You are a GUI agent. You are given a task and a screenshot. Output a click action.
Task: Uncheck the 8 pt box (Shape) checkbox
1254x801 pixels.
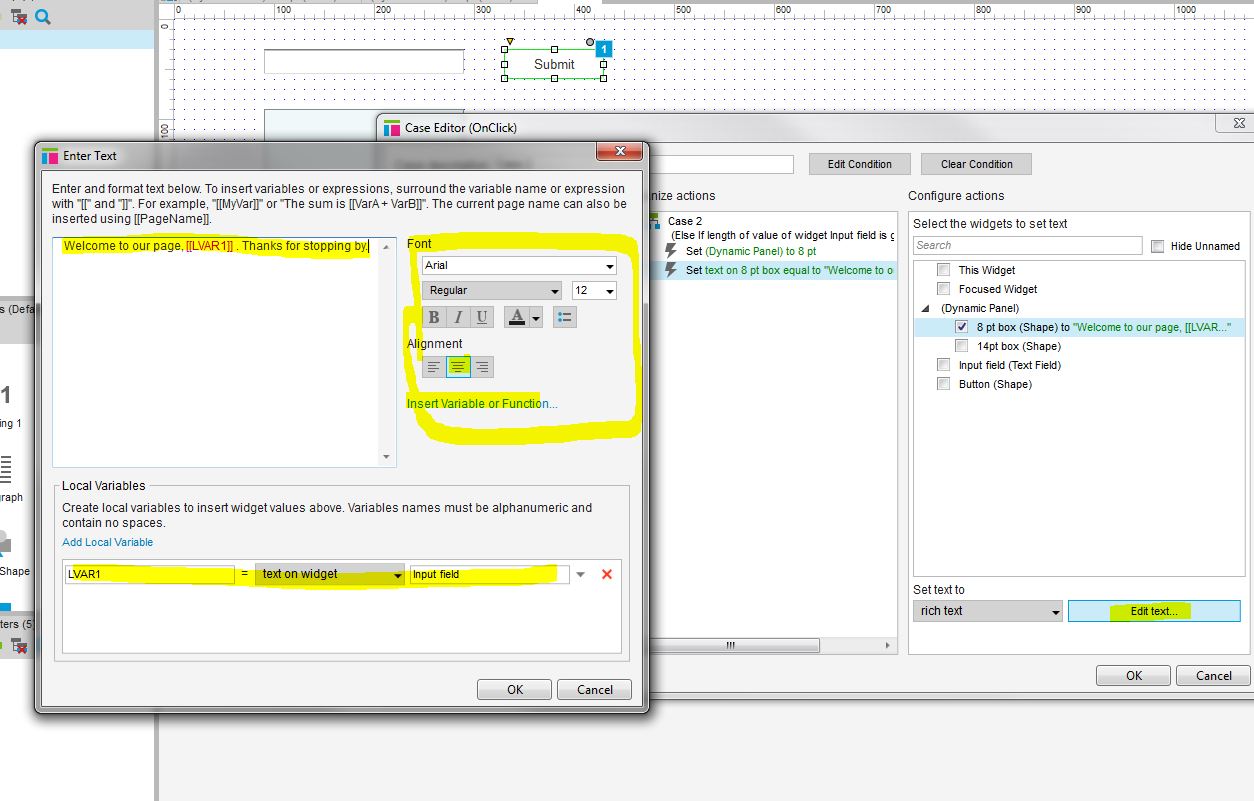pyautogui.click(x=962, y=327)
